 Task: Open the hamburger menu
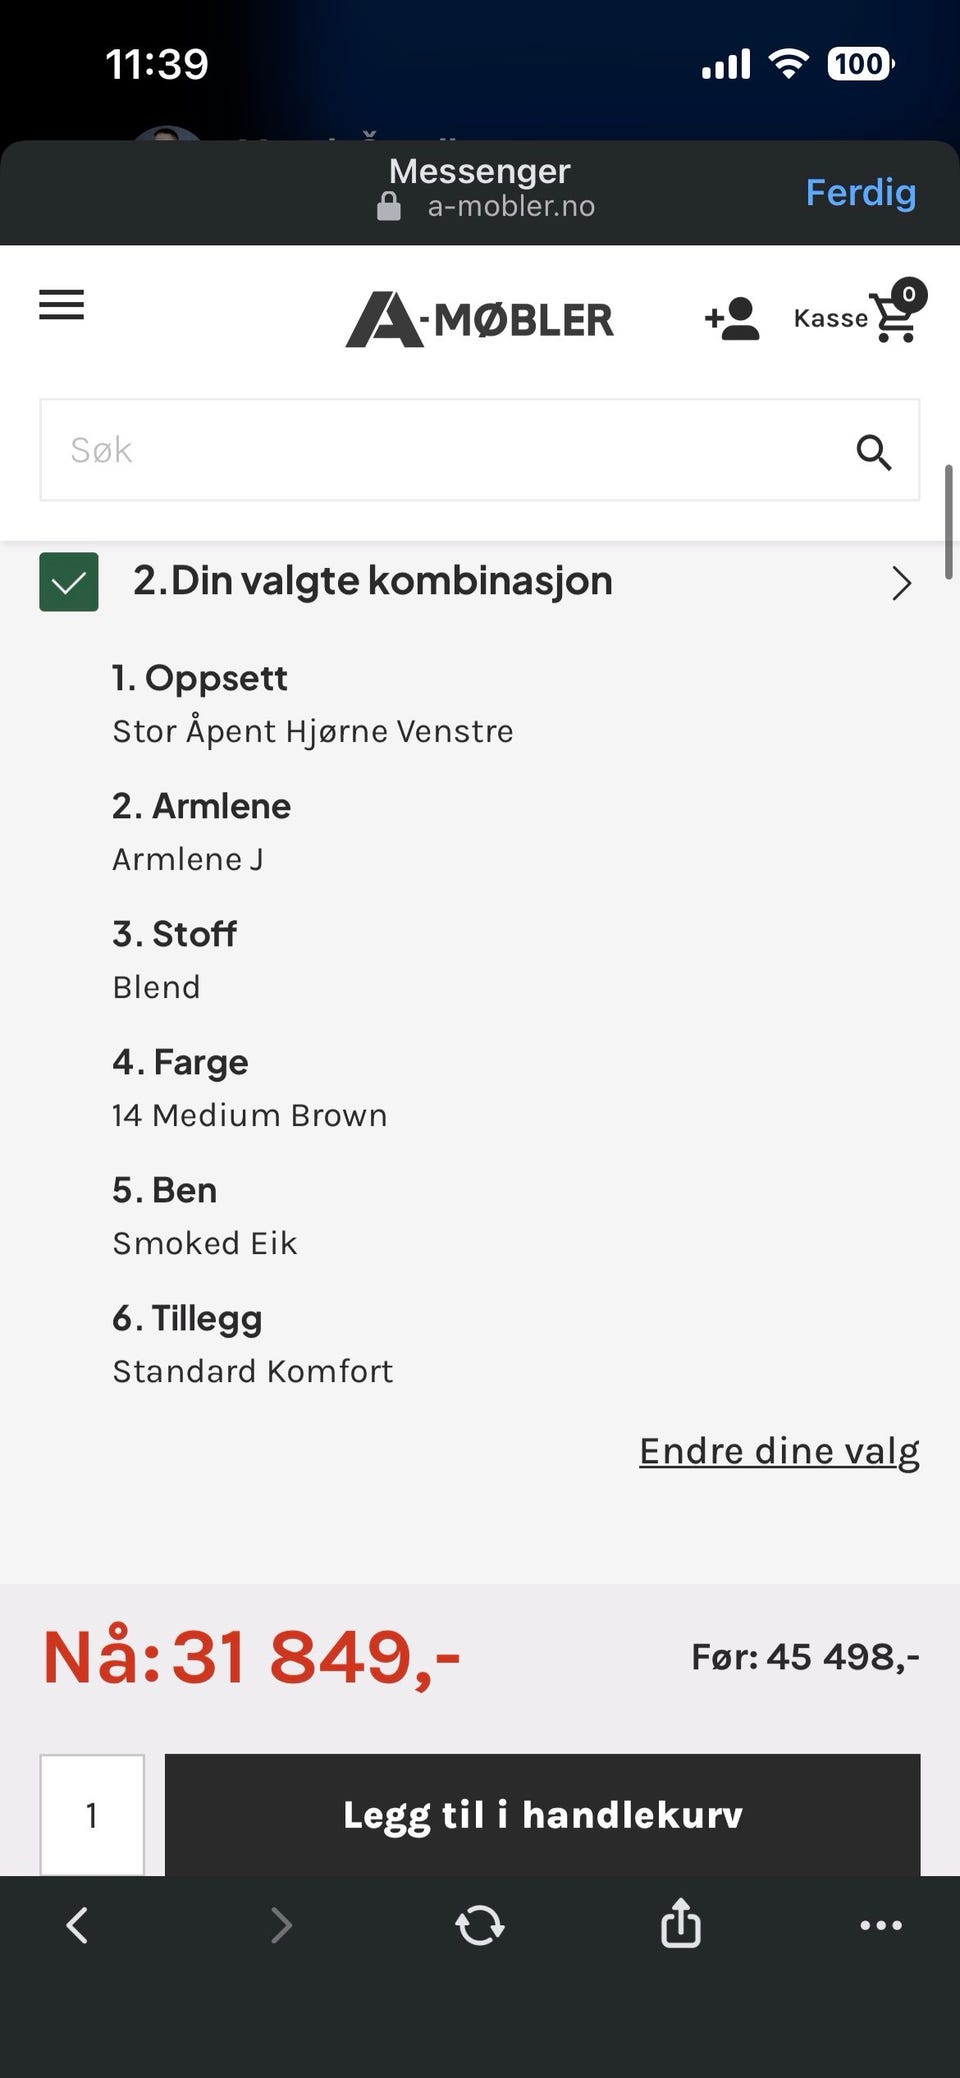pyautogui.click(x=61, y=305)
